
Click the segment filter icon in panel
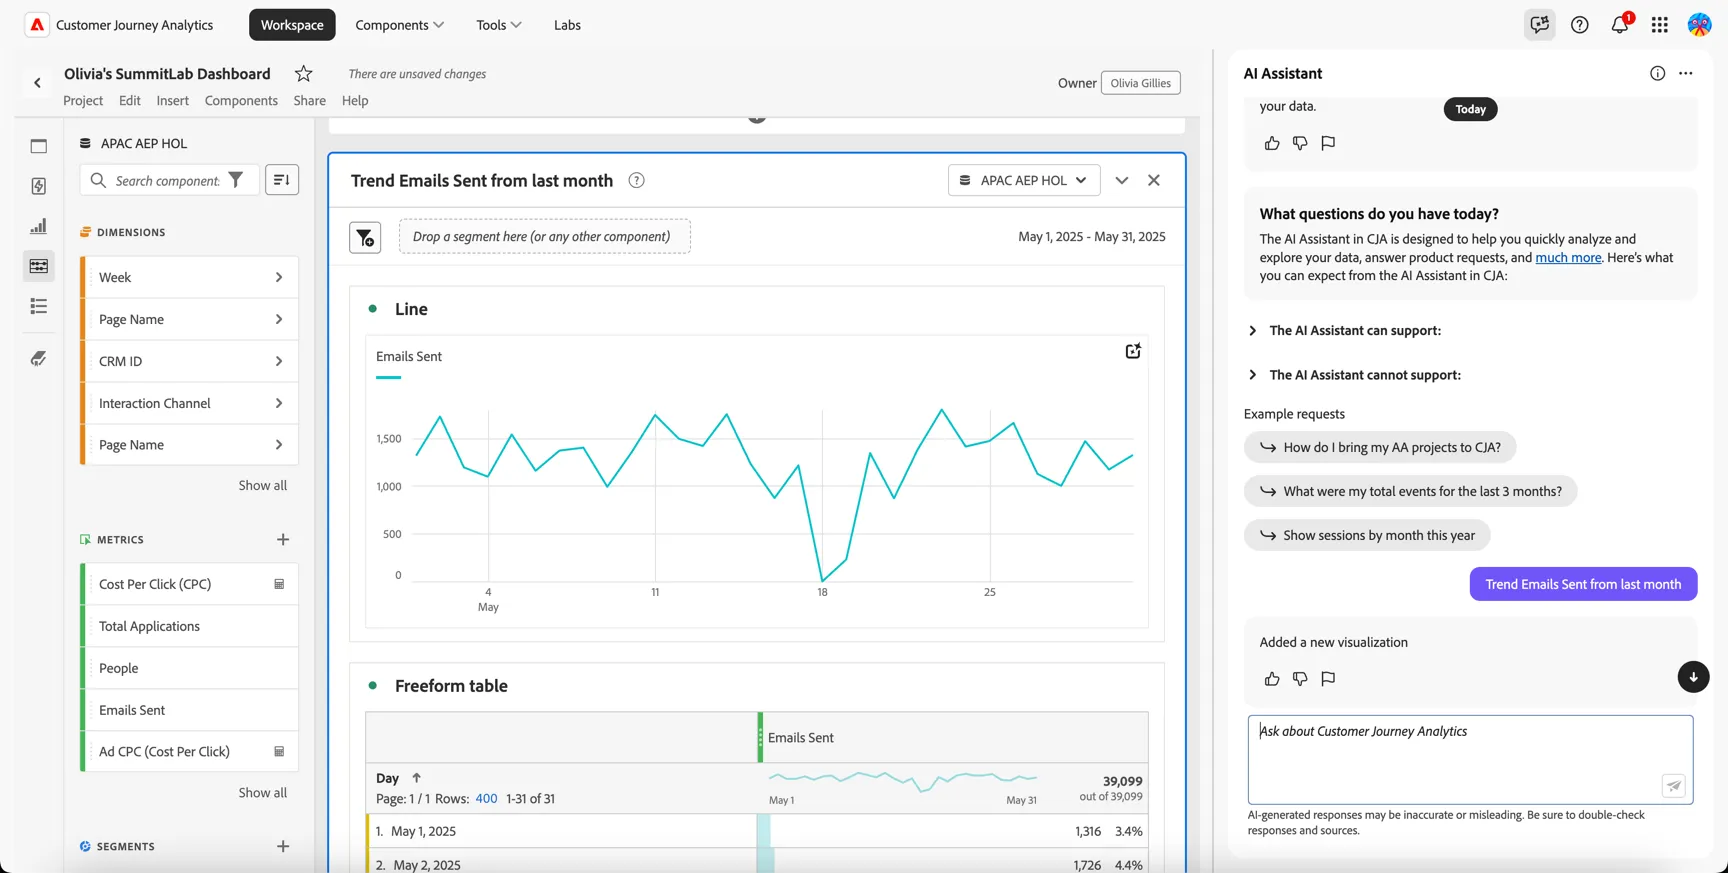[x=365, y=237]
